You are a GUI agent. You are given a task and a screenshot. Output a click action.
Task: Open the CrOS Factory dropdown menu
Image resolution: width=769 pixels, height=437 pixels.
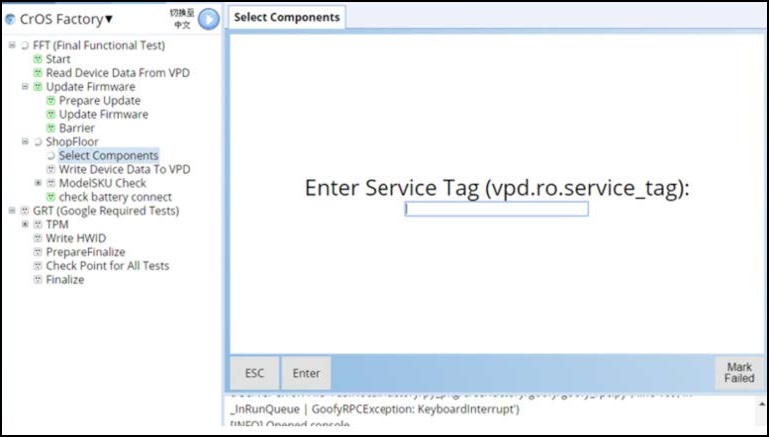pyautogui.click(x=109, y=19)
